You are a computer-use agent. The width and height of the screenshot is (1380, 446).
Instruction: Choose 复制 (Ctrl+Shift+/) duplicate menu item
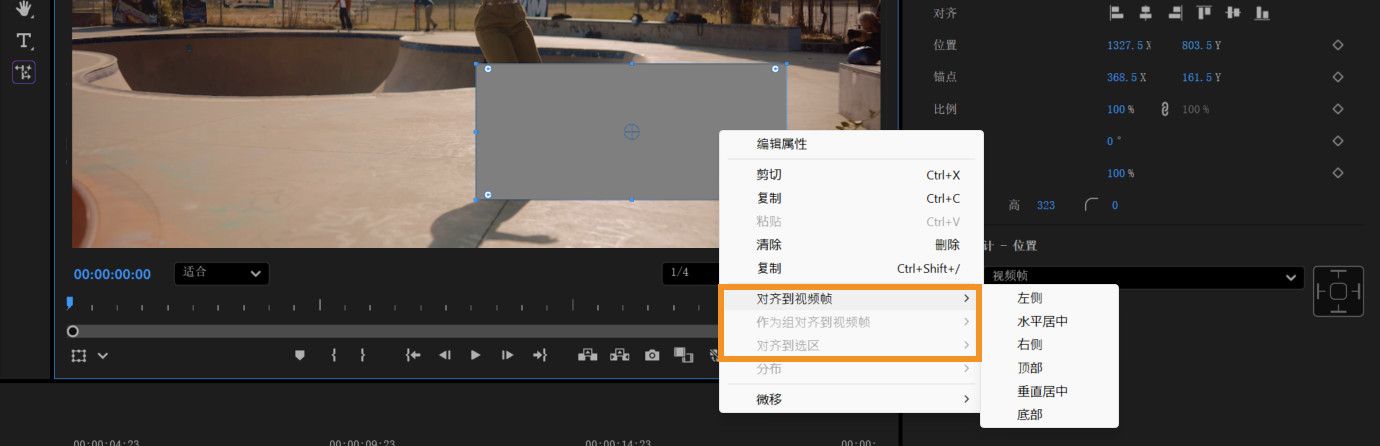(852, 269)
